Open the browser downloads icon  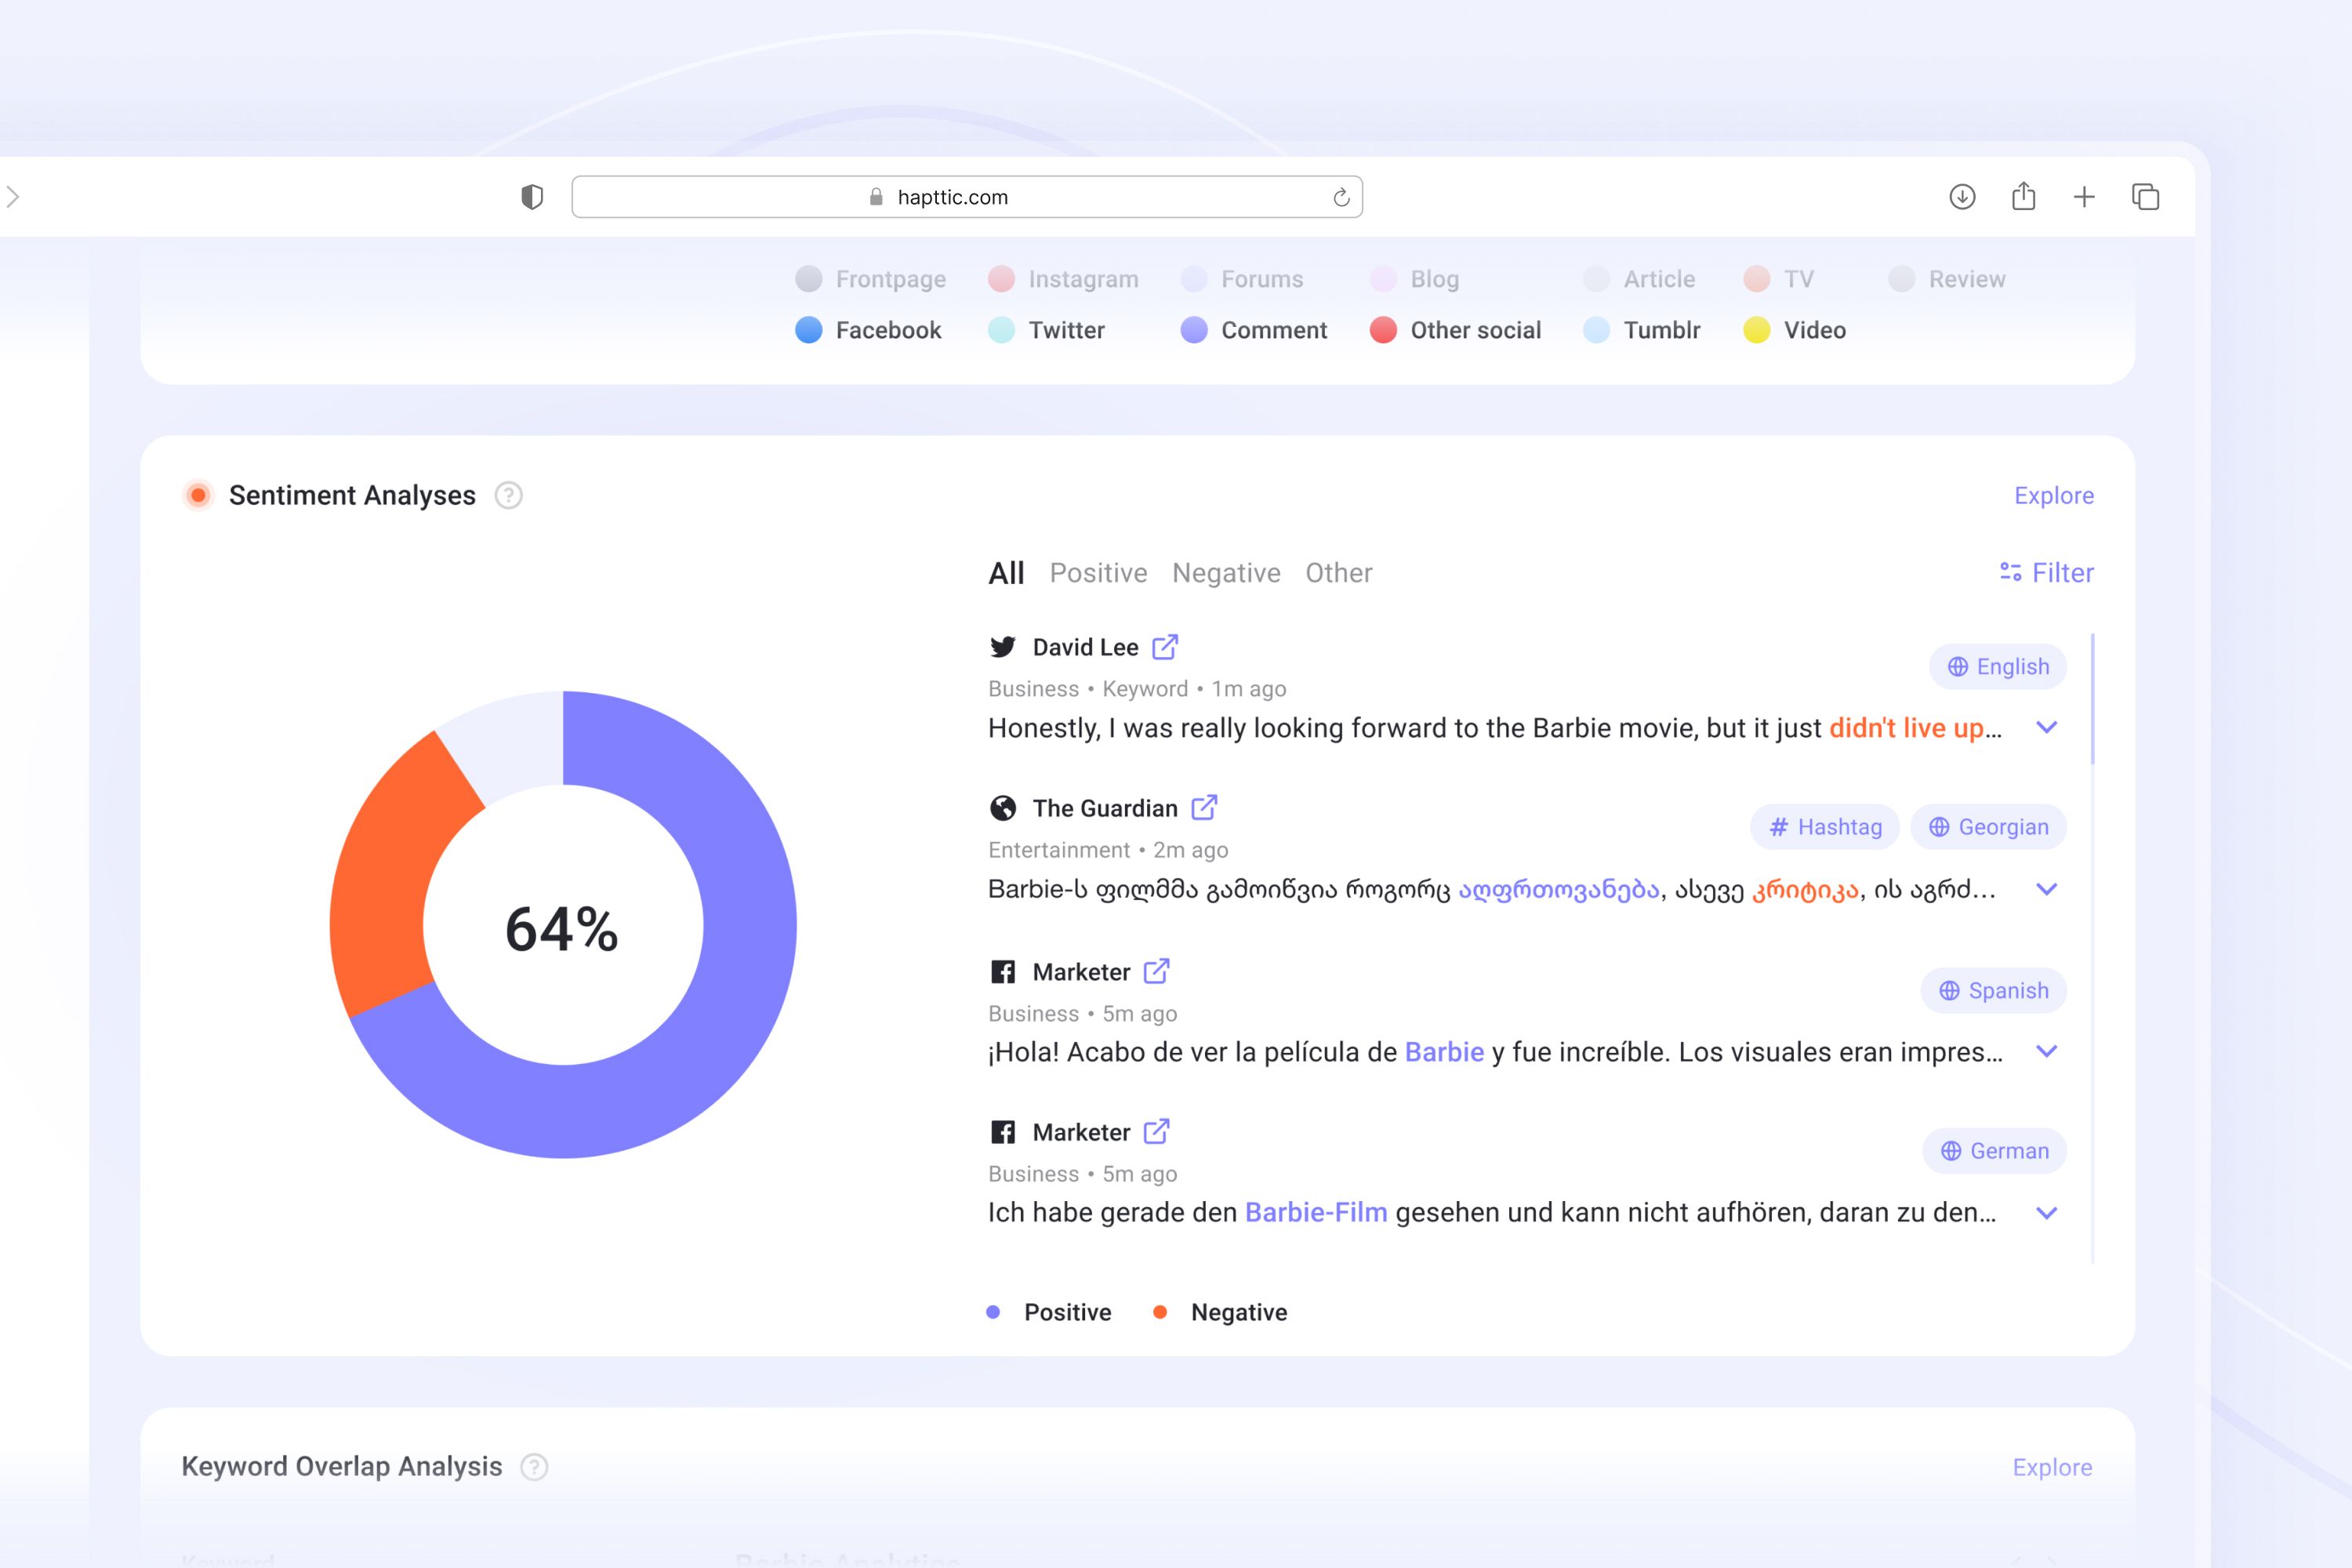[x=1962, y=197]
